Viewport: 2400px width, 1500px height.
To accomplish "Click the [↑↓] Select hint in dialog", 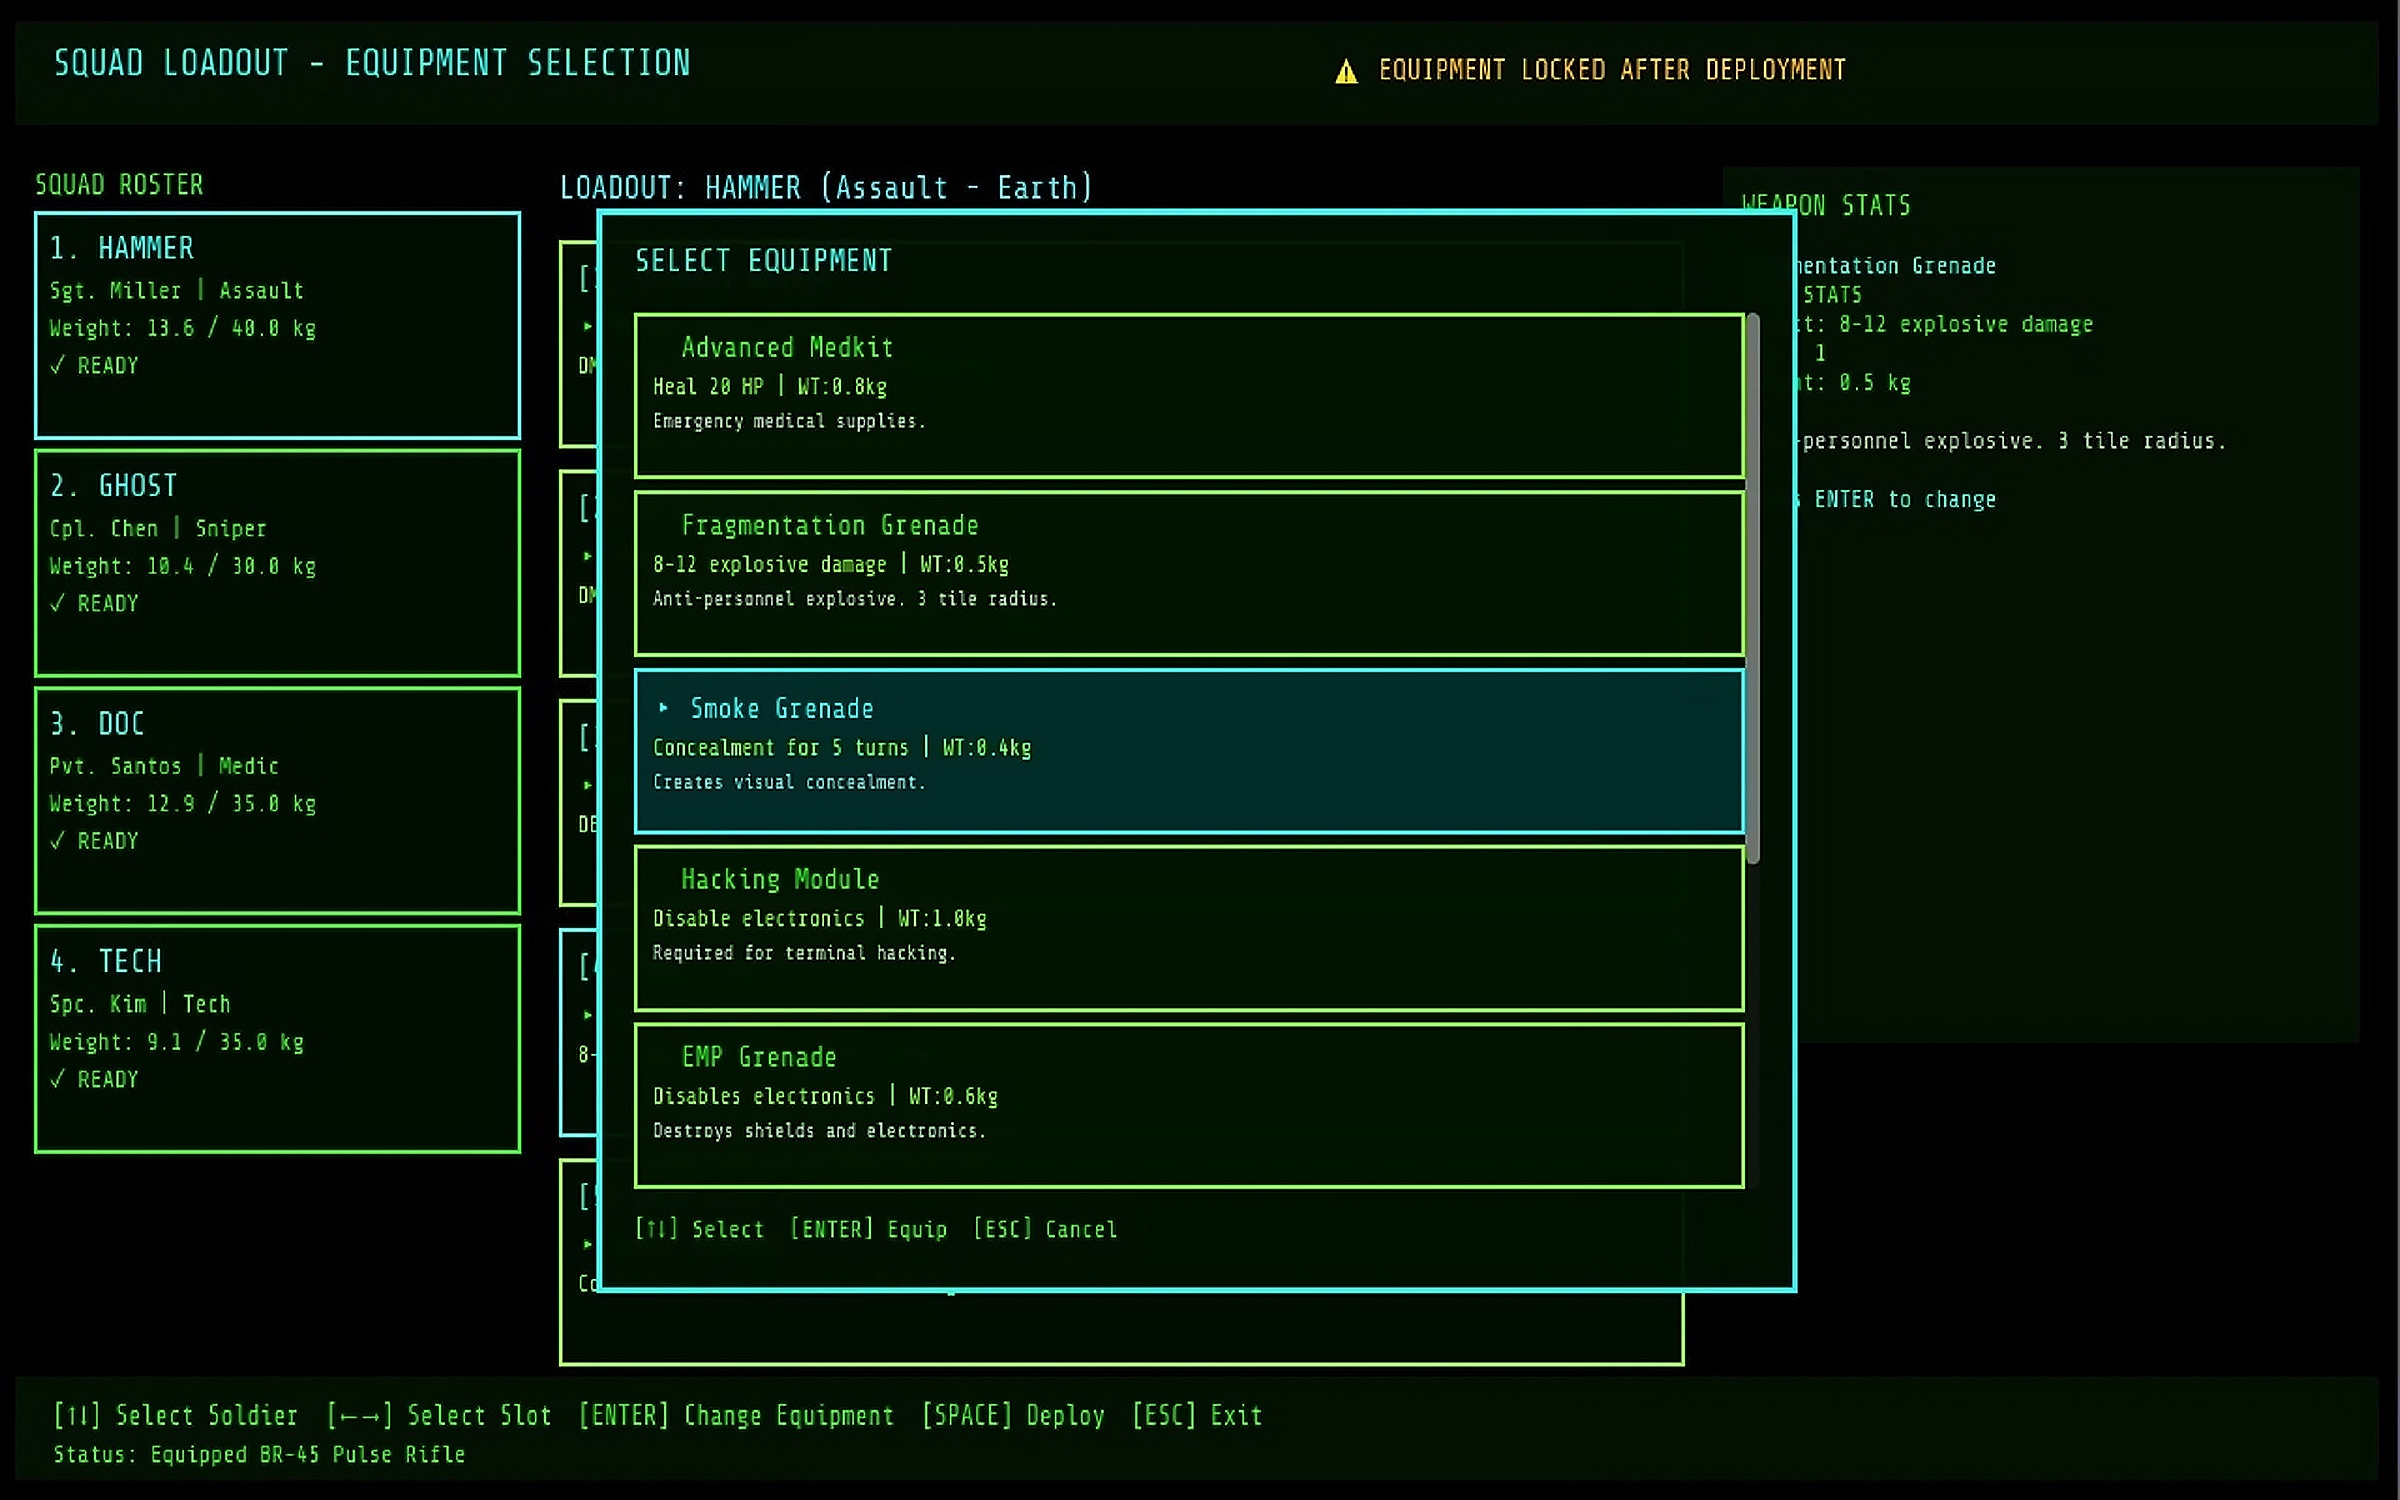I will click(699, 1229).
